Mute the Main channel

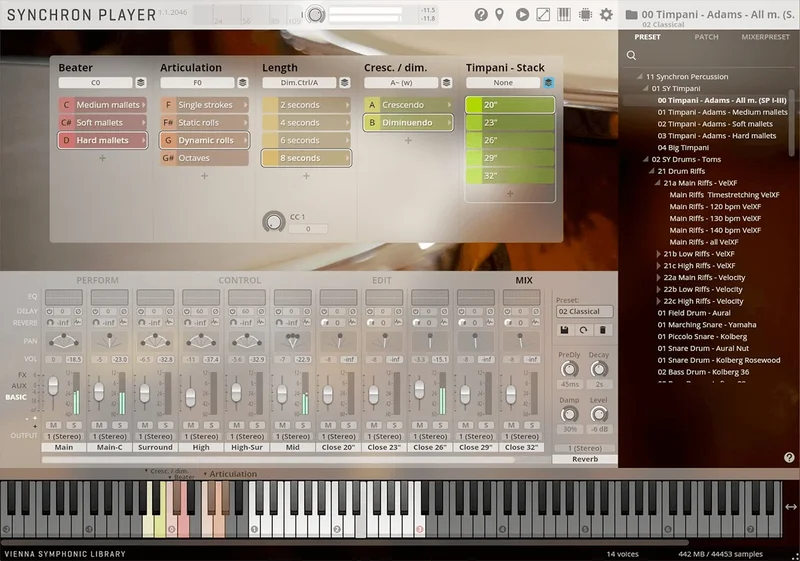click(54, 425)
